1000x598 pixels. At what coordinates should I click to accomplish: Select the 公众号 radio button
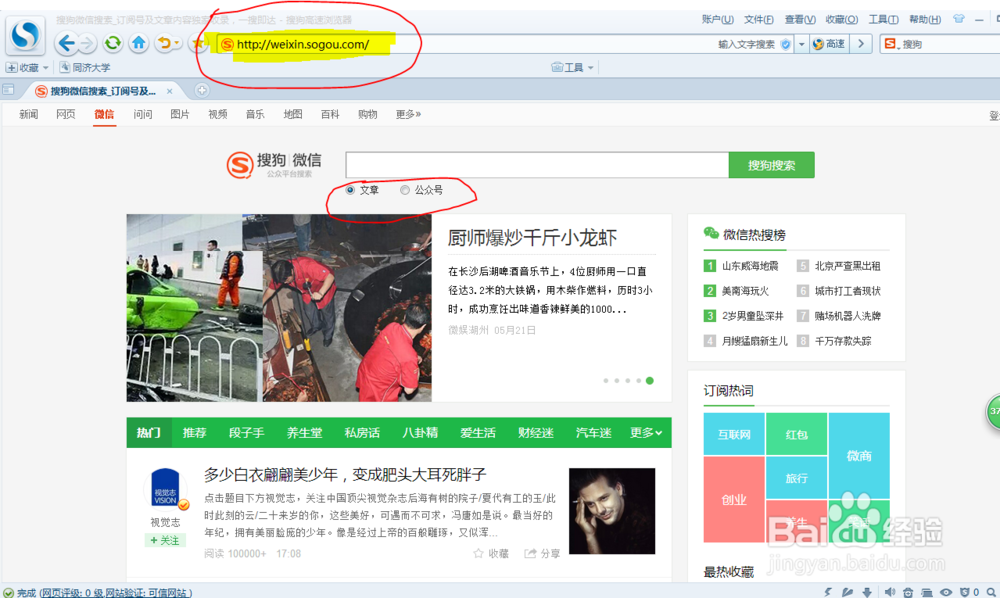[x=405, y=190]
